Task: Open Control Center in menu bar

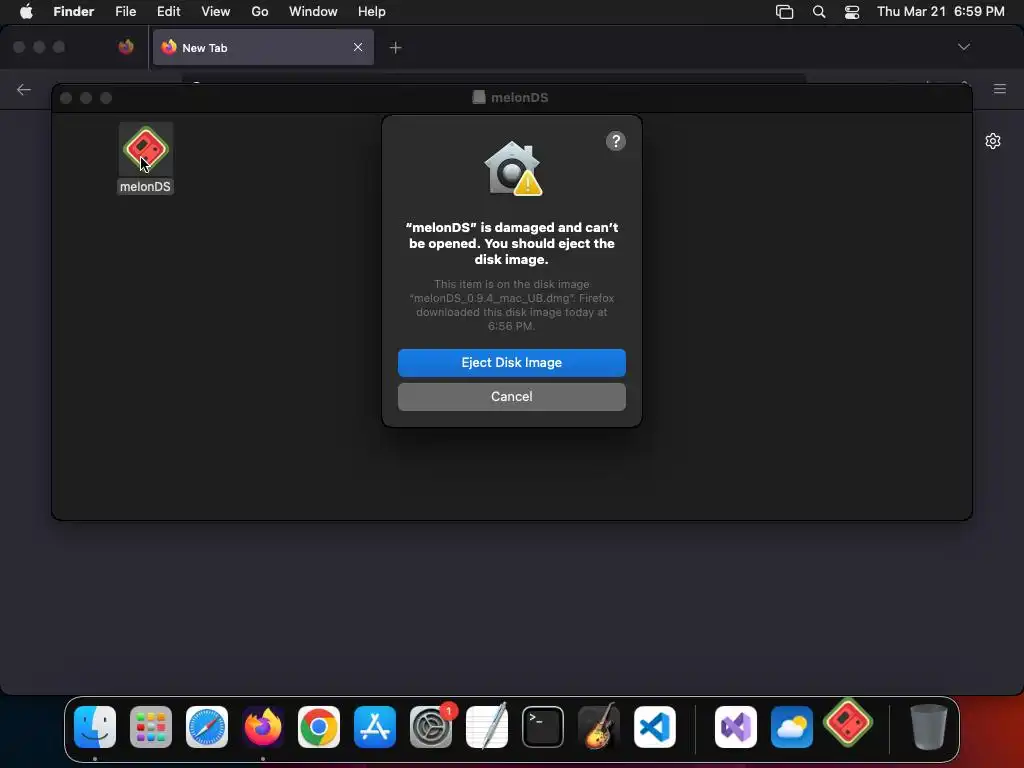Action: (x=852, y=12)
